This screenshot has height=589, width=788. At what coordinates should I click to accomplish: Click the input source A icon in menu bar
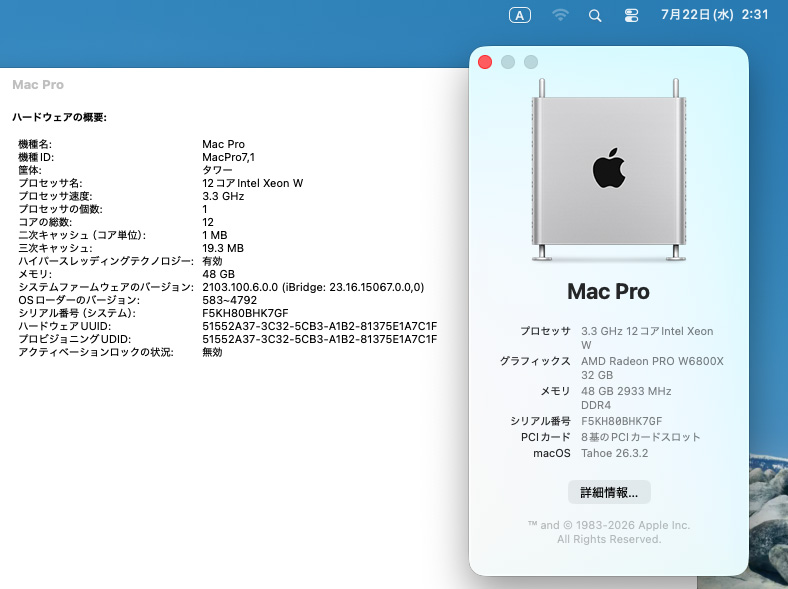click(x=520, y=16)
